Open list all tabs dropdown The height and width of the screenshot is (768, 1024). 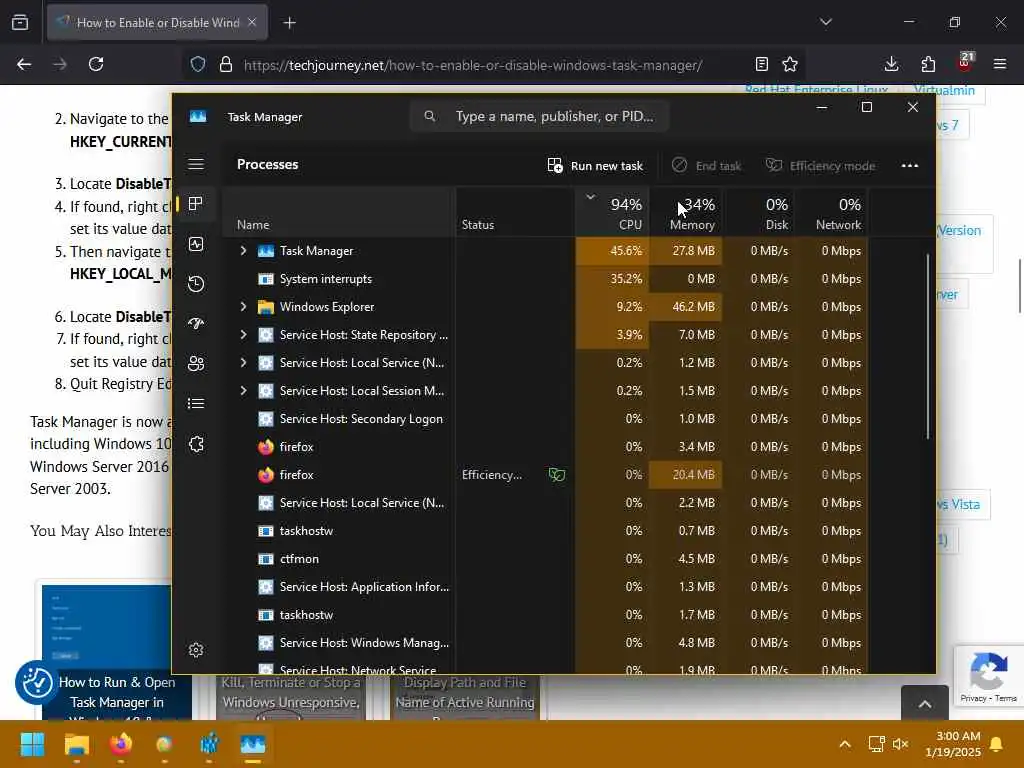(x=826, y=22)
